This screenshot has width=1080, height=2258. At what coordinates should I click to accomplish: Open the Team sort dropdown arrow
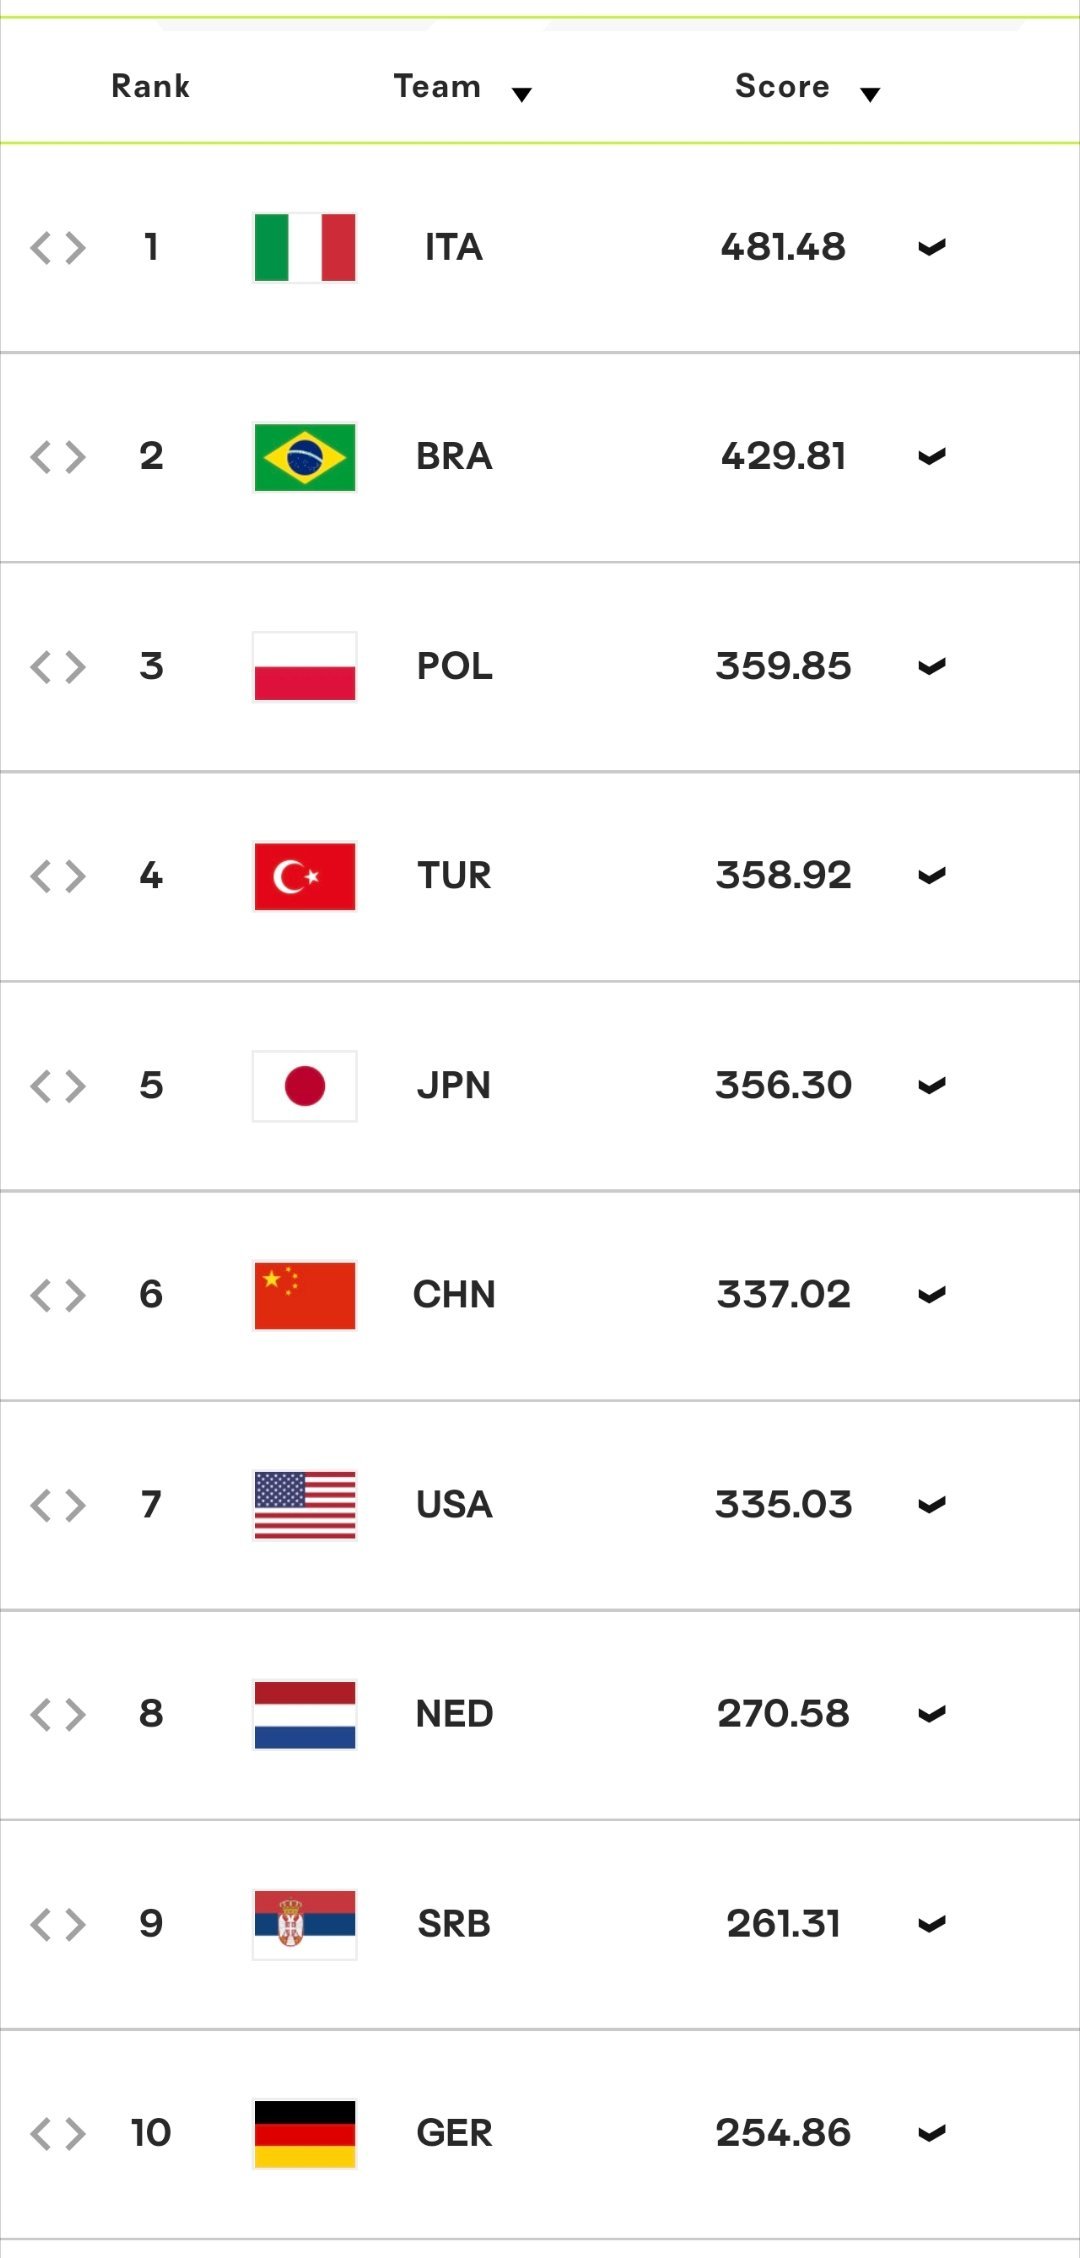(521, 94)
